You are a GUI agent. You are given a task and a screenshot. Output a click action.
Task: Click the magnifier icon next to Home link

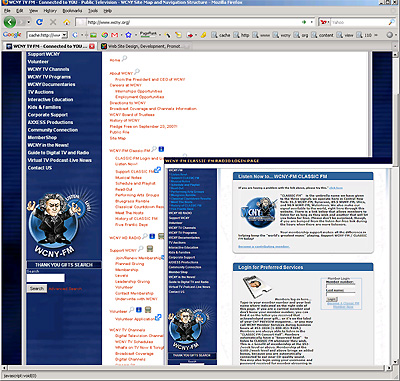(124, 59)
